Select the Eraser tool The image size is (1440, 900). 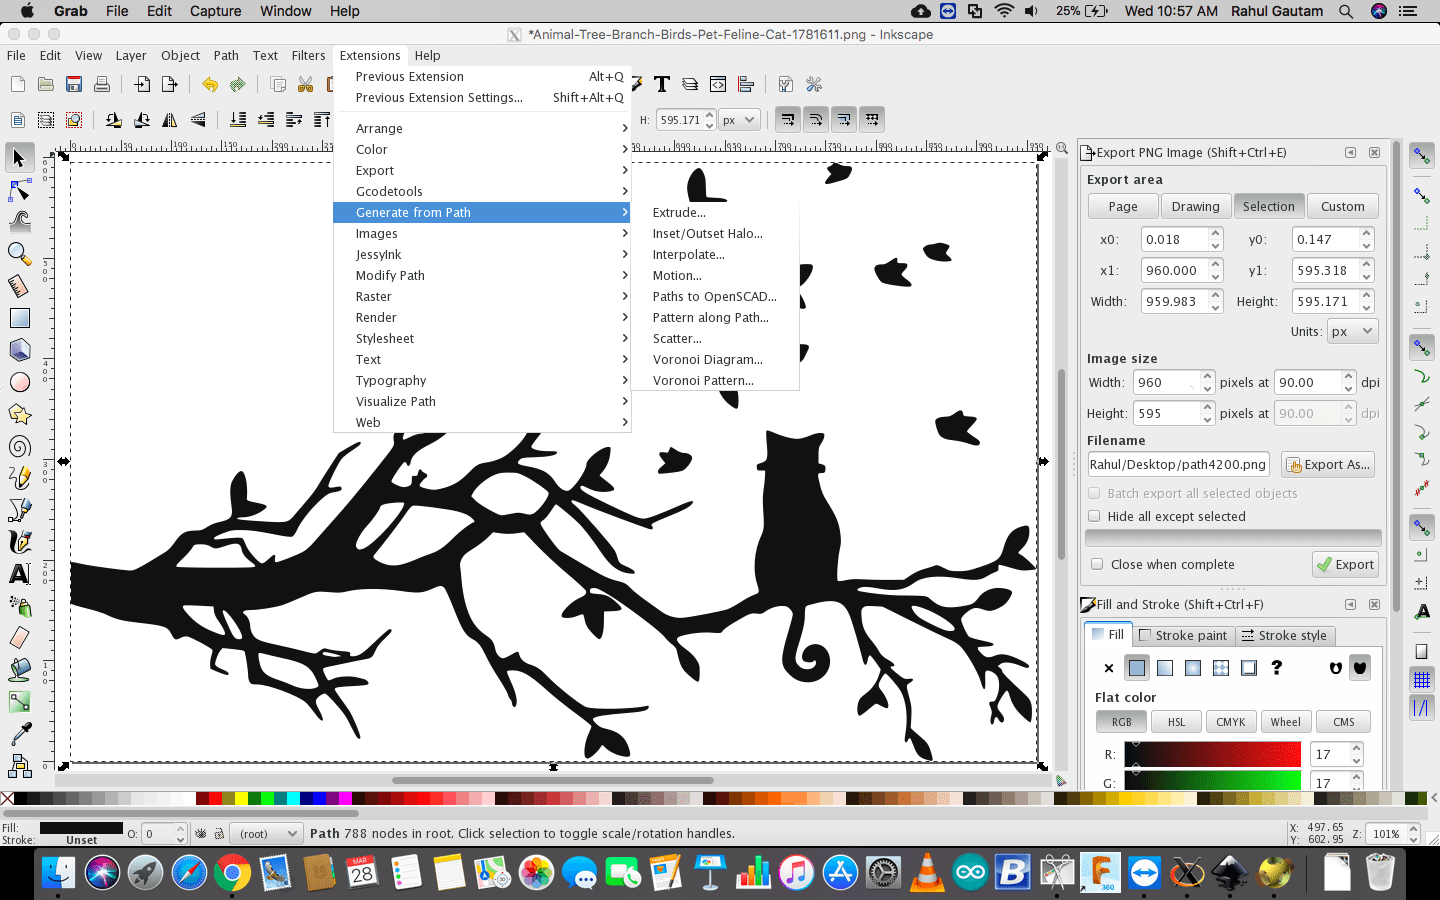[x=19, y=638]
